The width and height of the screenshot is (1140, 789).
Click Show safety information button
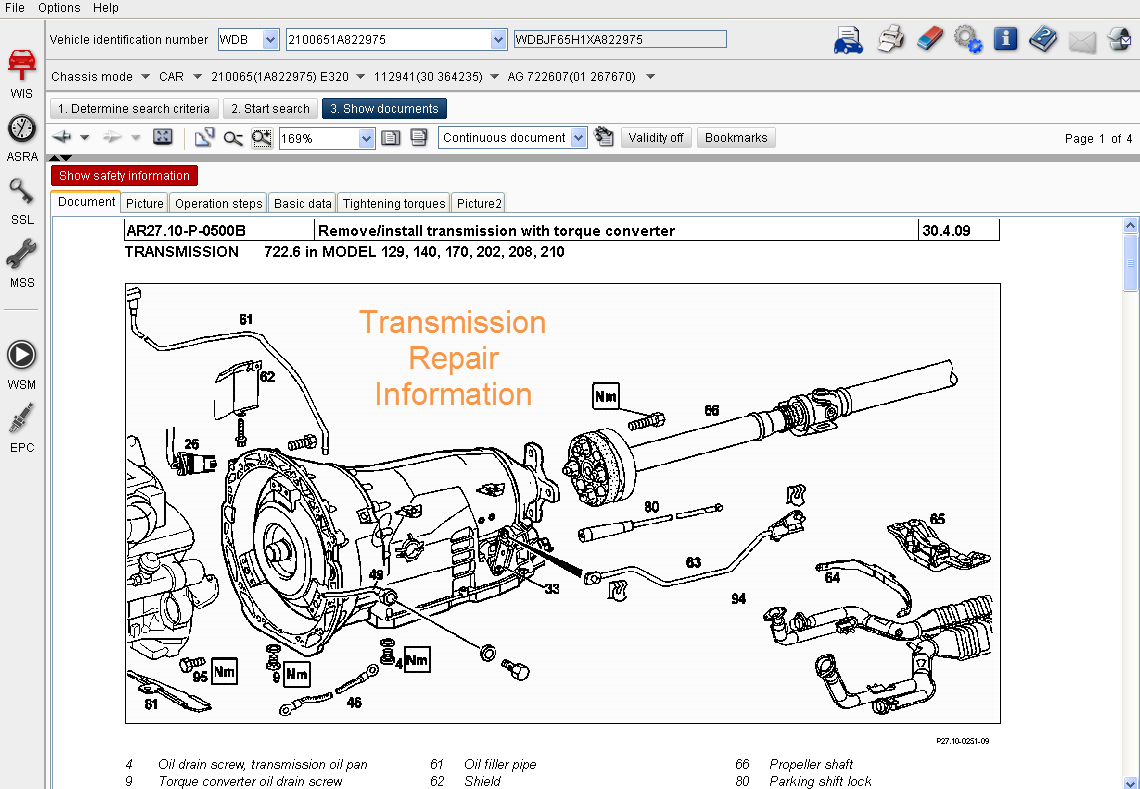124,176
